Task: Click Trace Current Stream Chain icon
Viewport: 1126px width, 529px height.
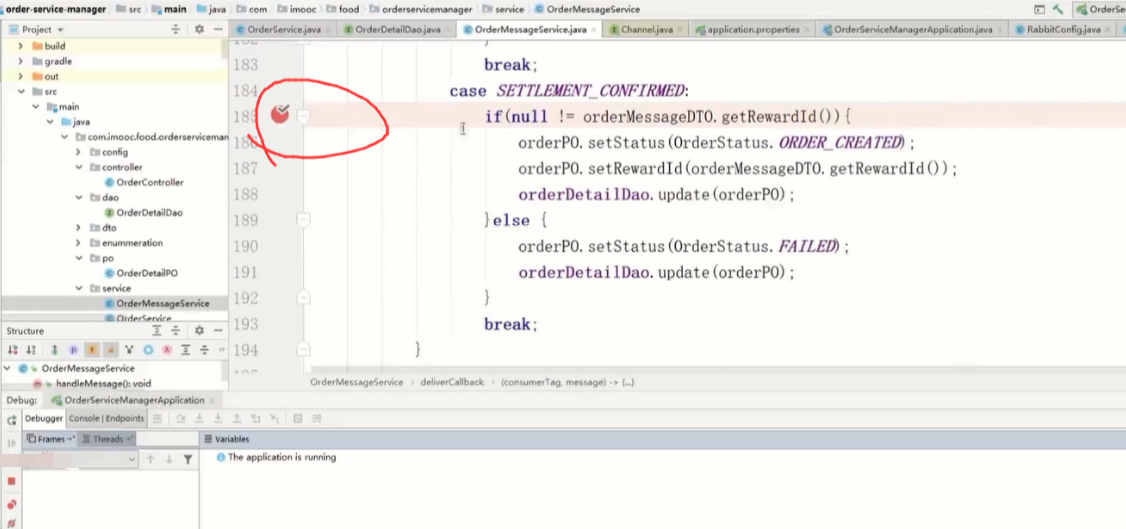Action: (x=317, y=418)
